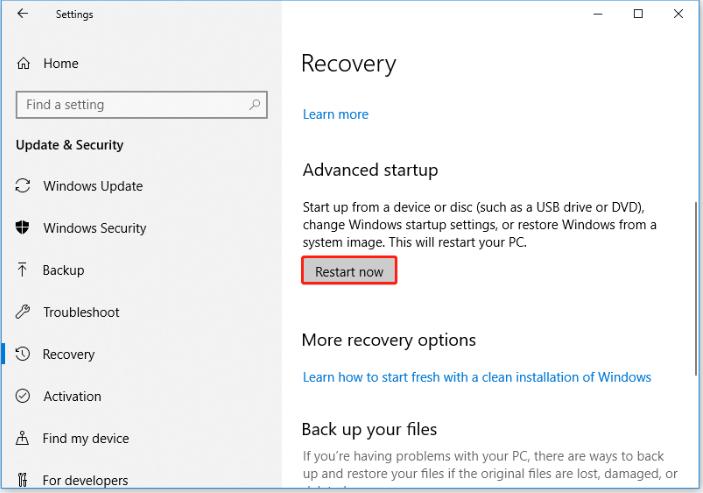703x493 pixels.
Task: Click the Troubleshoot wrench icon
Action: point(22,311)
